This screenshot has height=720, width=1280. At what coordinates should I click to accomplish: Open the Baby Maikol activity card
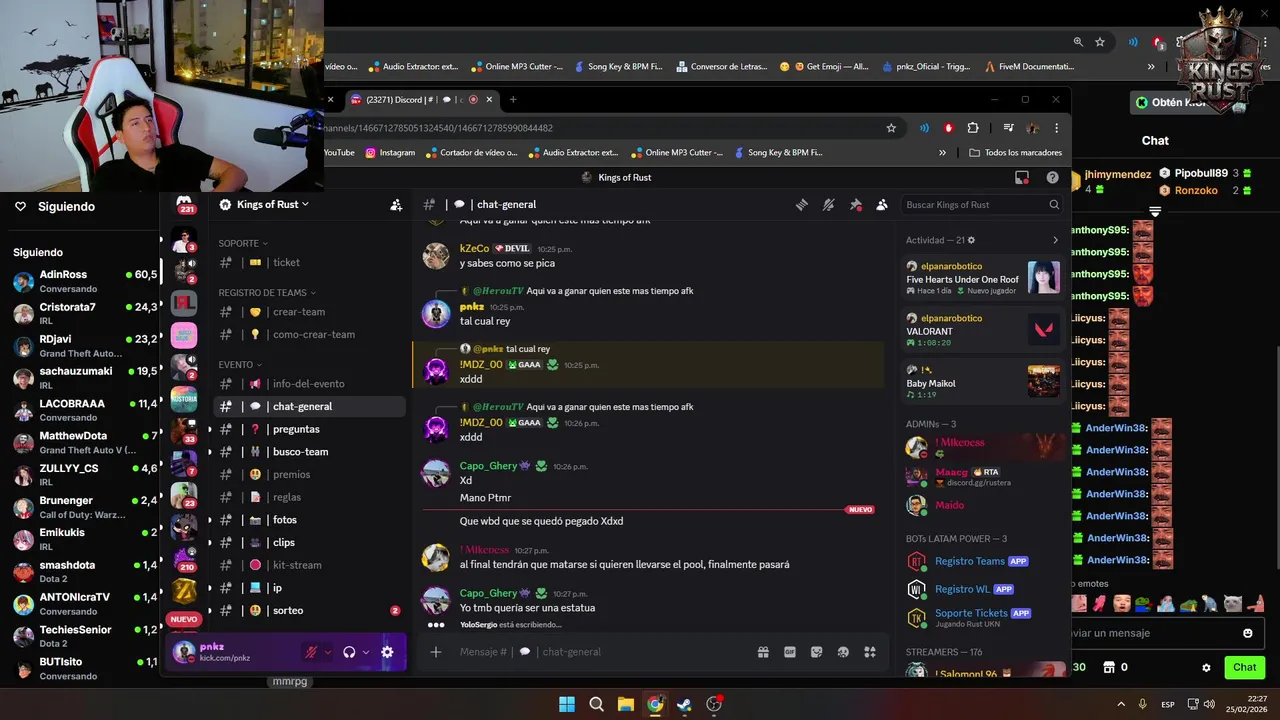point(982,382)
